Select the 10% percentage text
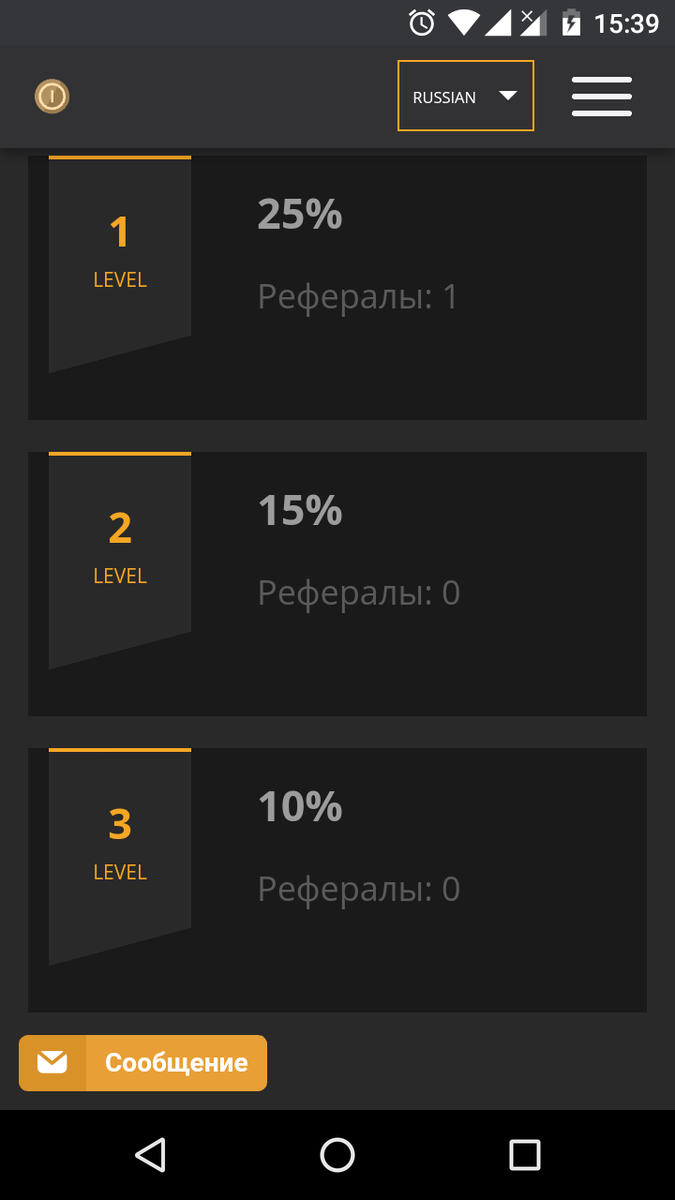 tap(299, 806)
